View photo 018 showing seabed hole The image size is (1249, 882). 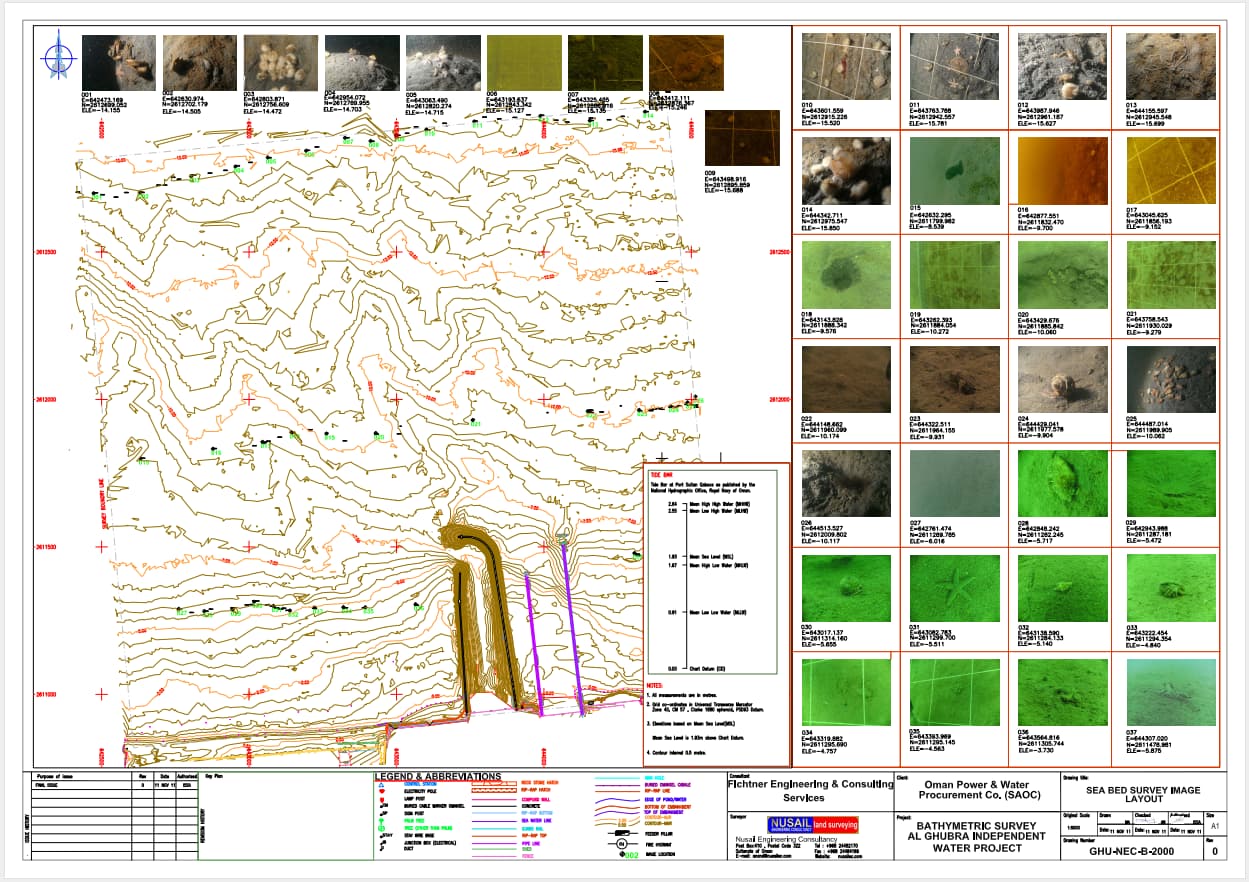click(846, 275)
